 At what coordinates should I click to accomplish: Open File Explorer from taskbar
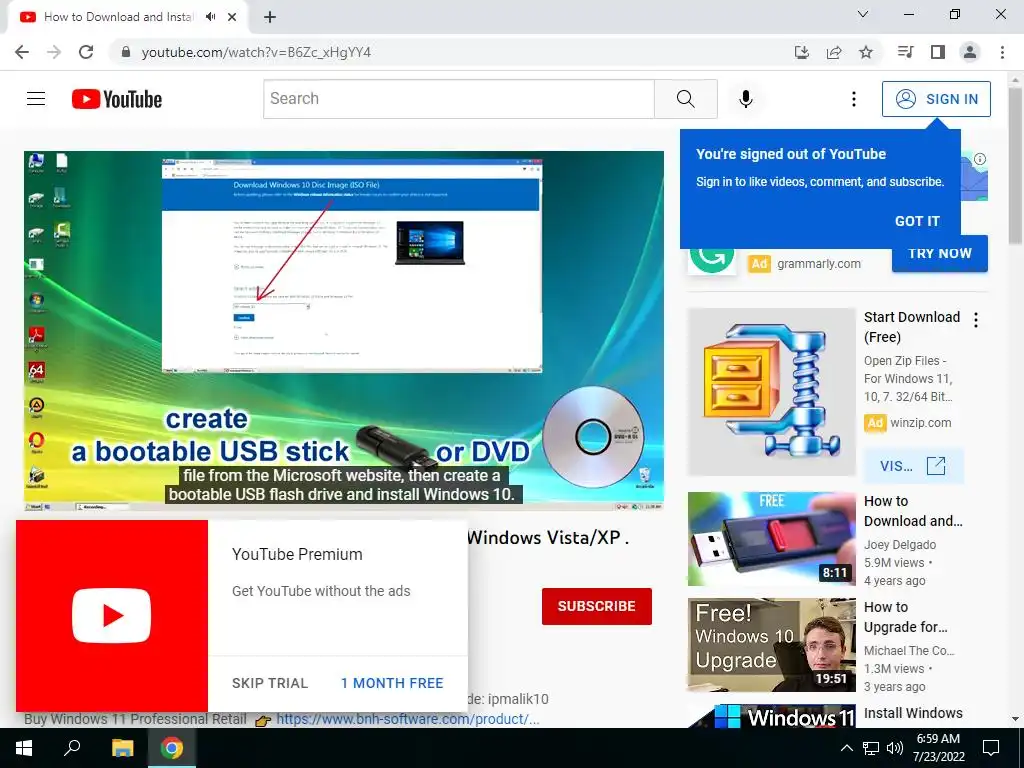point(122,748)
